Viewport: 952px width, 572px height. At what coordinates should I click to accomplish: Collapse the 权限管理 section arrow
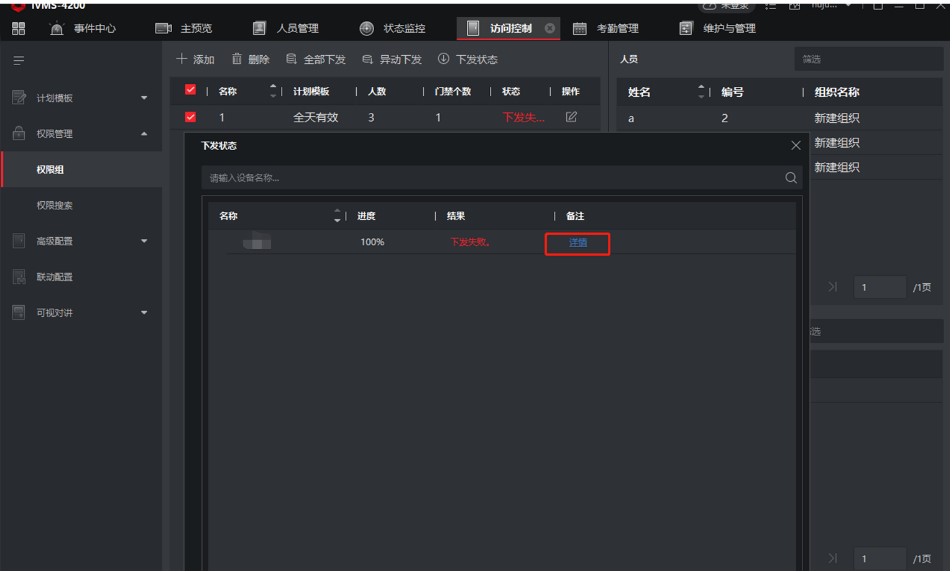(144, 134)
